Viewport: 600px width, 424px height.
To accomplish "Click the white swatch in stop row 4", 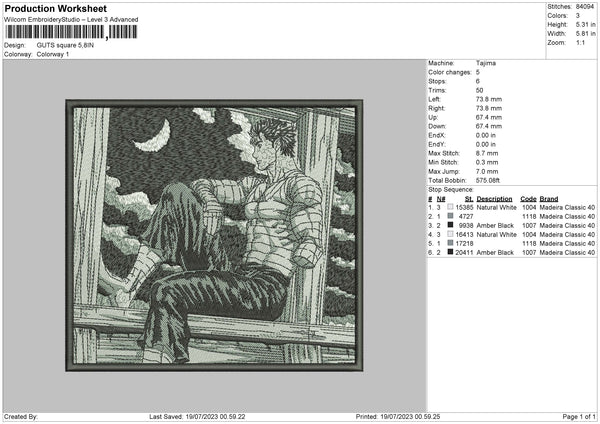I will tap(450, 234).
